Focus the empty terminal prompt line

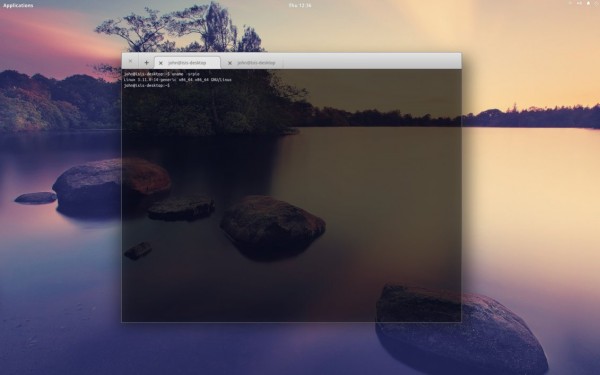pyautogui.click(x=147, y=86)
